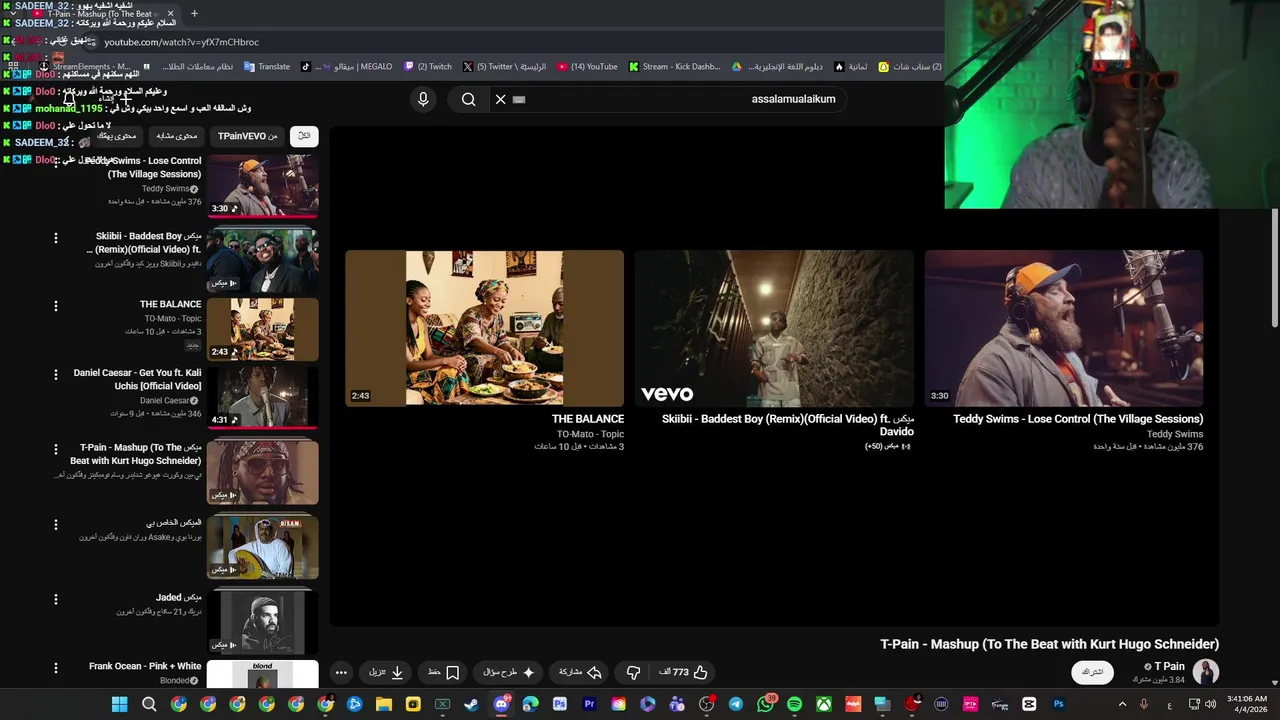Open options for Frank Ocean Pink + White
The image size is (1280, 720).
[56, 668]
